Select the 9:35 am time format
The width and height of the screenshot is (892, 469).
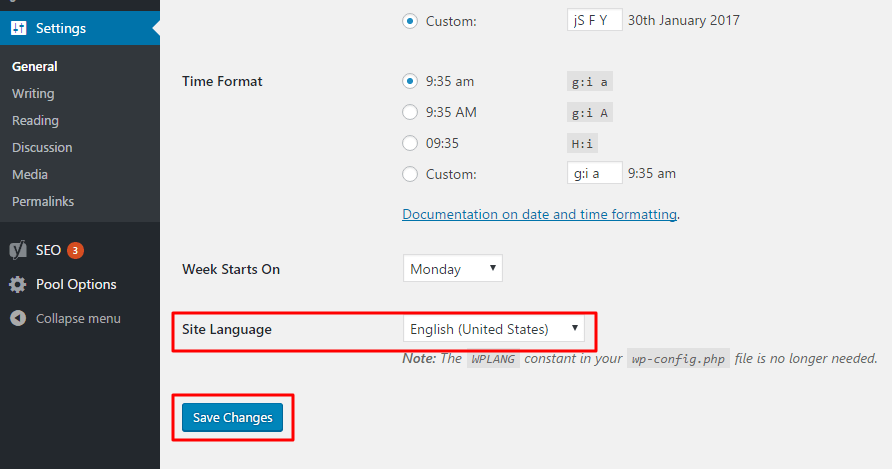click(410, 81)
